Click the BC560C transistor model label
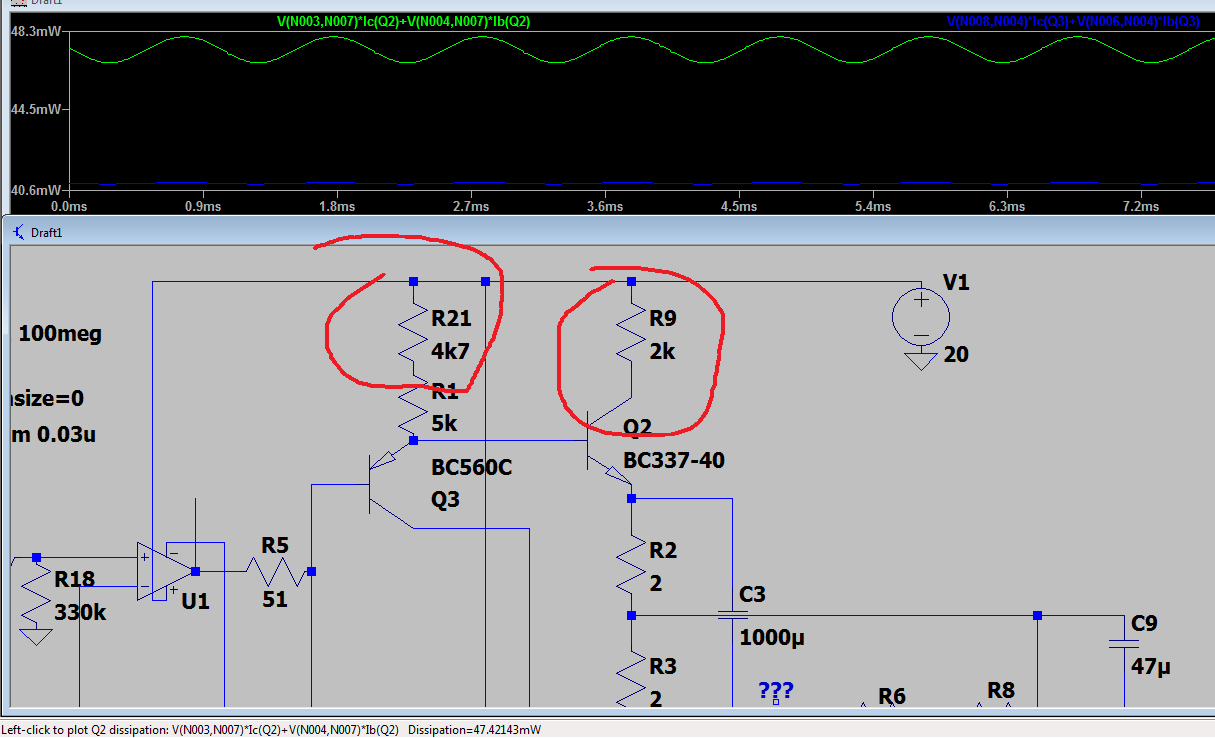The width and height of the screenshot is (1215, 738). point(472,467)
